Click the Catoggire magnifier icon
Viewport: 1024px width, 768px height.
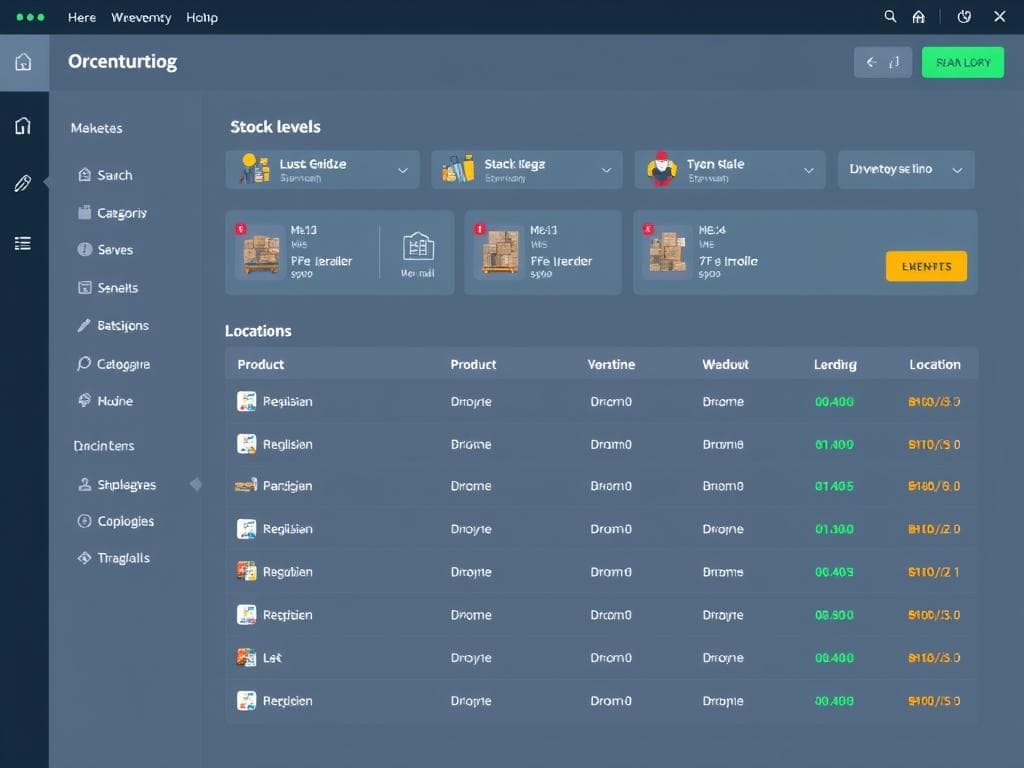(x=84, y=363)
